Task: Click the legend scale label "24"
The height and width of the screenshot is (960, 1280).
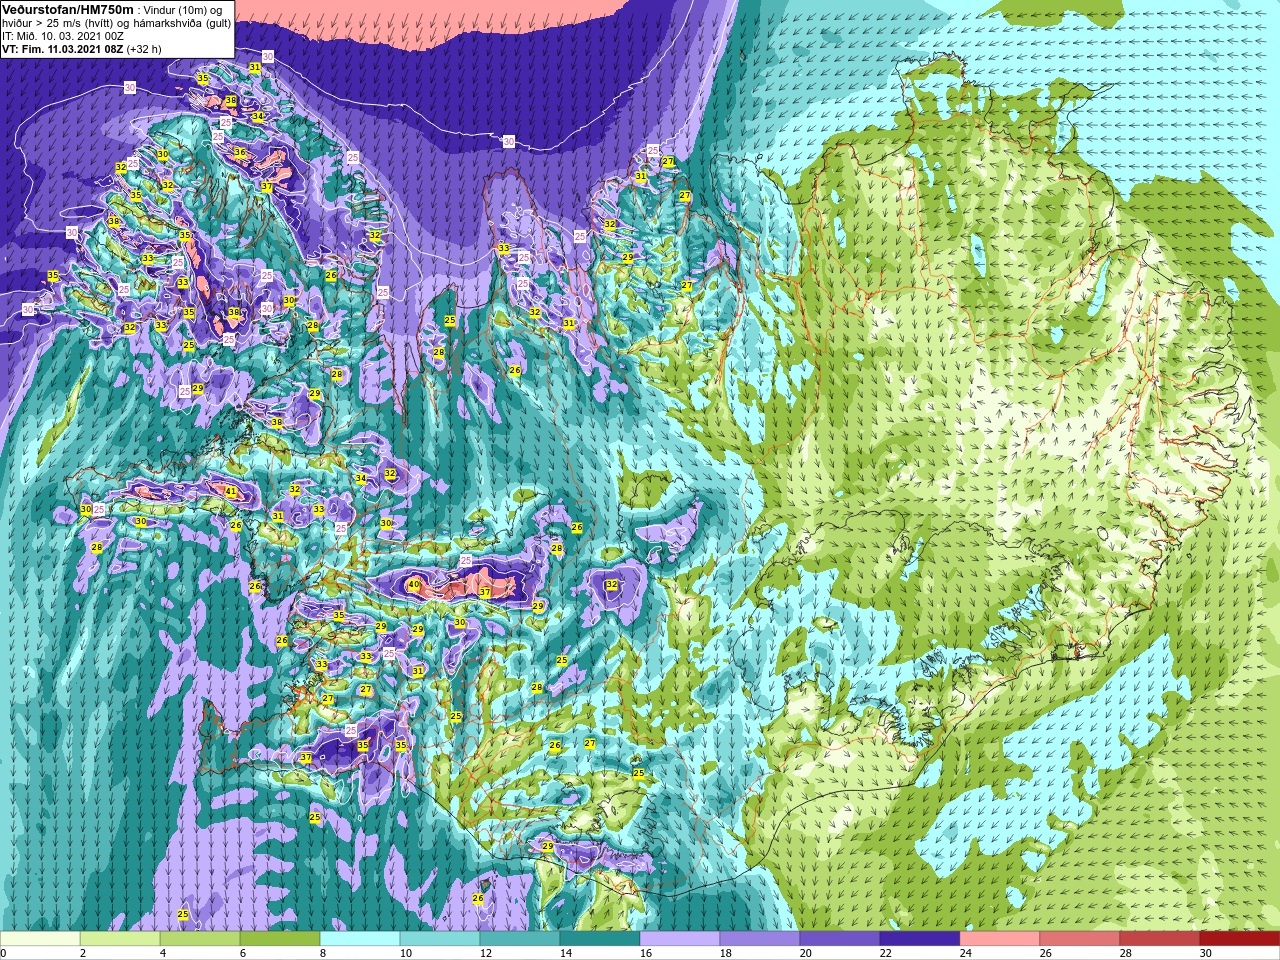Action: (x=966, y=953)
